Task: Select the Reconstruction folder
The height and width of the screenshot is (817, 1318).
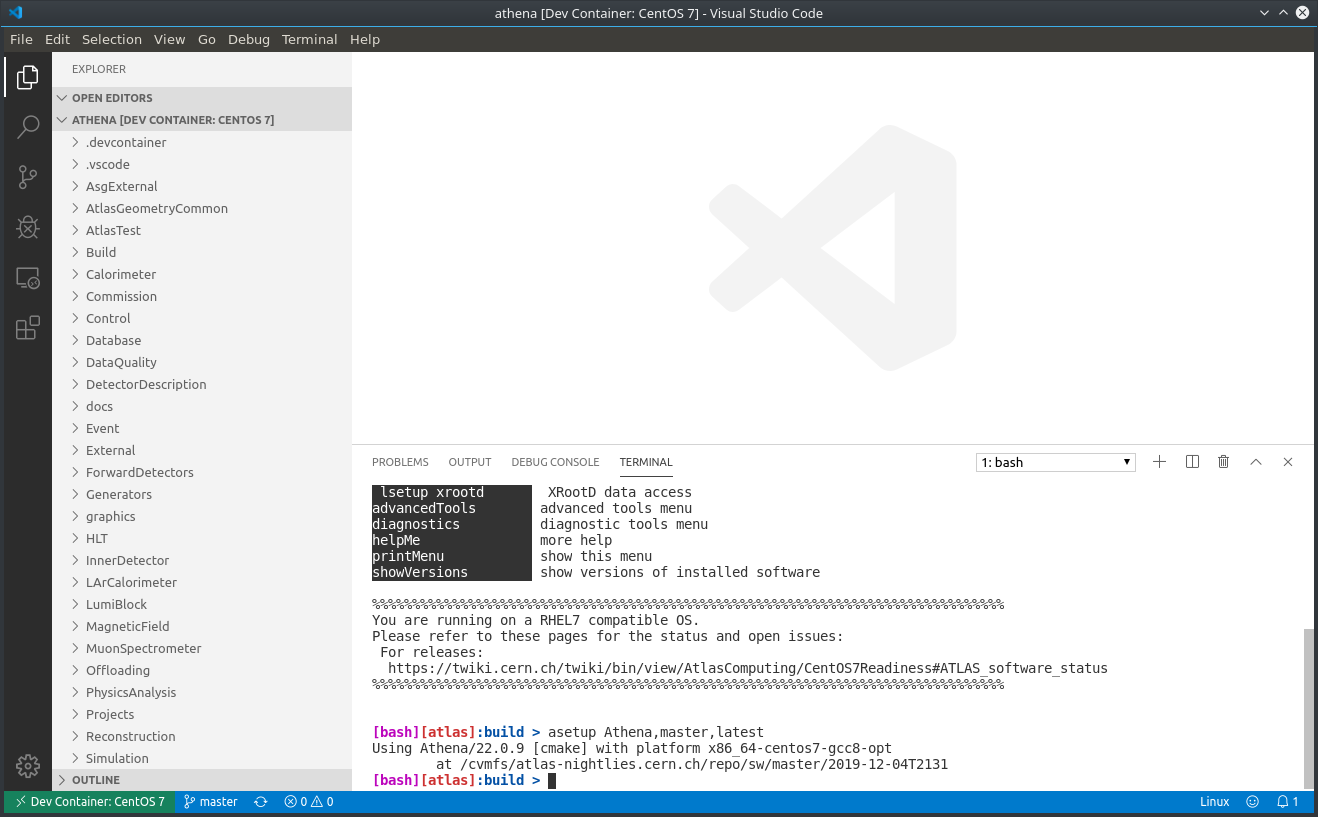Action: click(202, 736)
